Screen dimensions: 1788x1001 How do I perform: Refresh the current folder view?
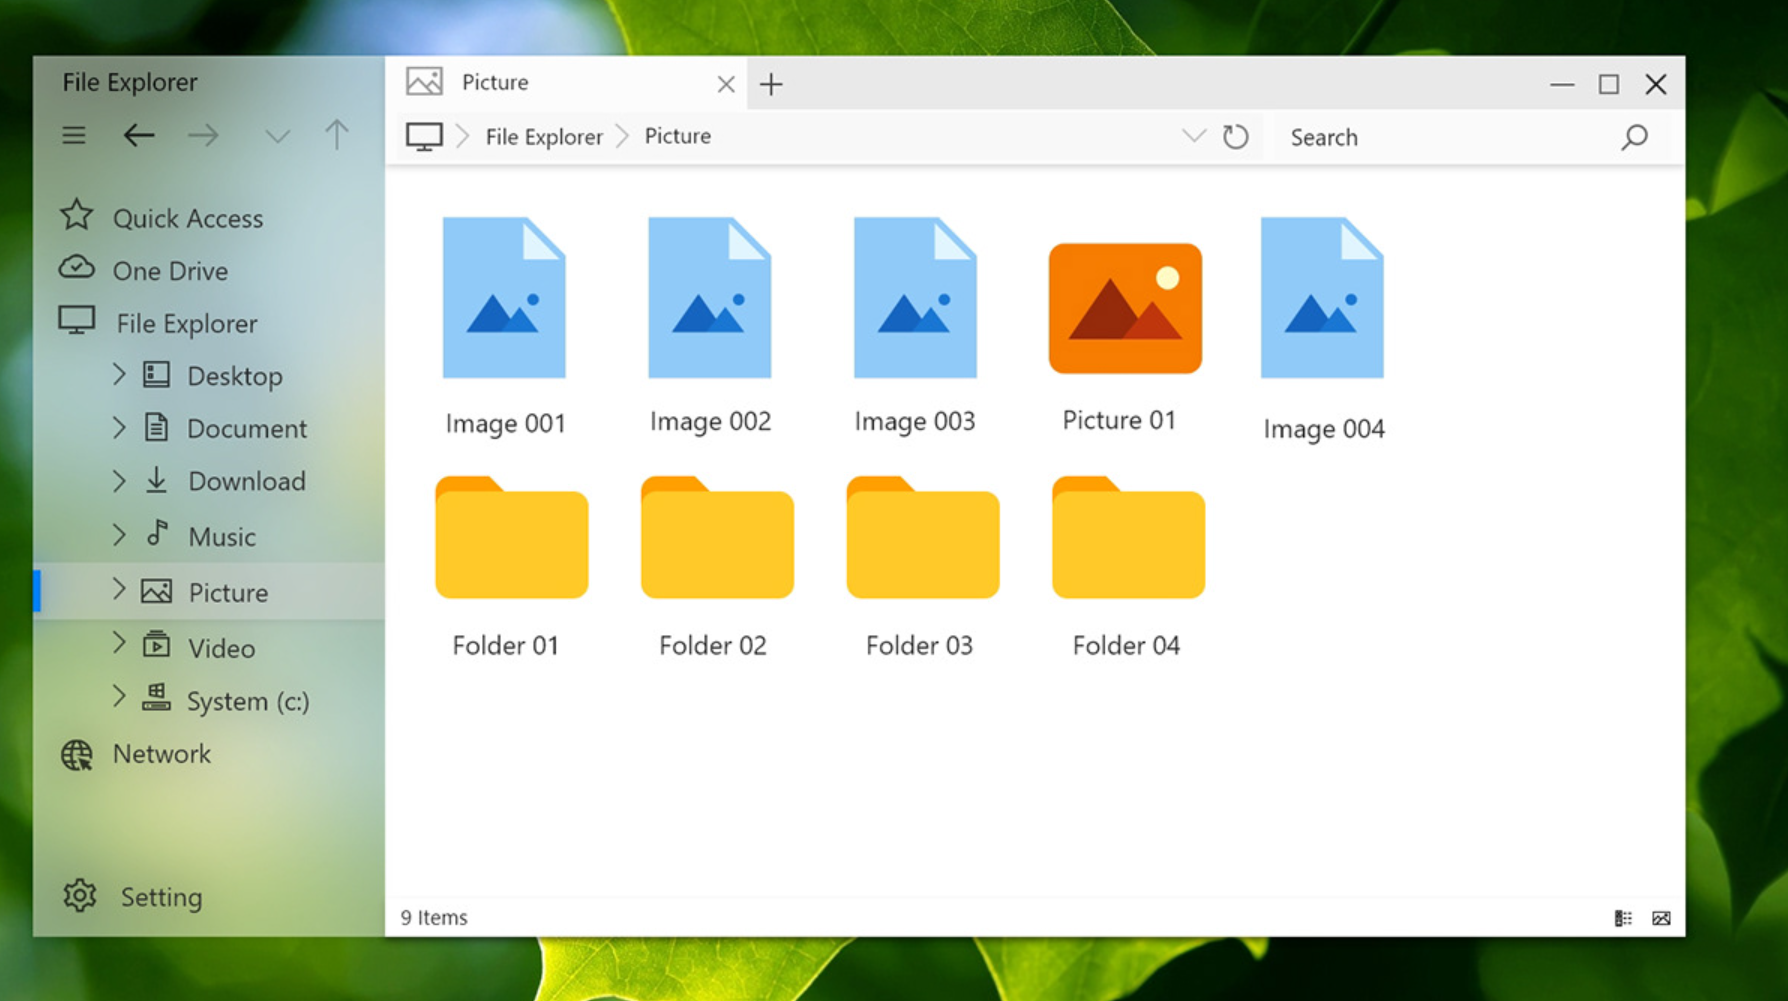pyautogui.click(x=1236, y=137)
